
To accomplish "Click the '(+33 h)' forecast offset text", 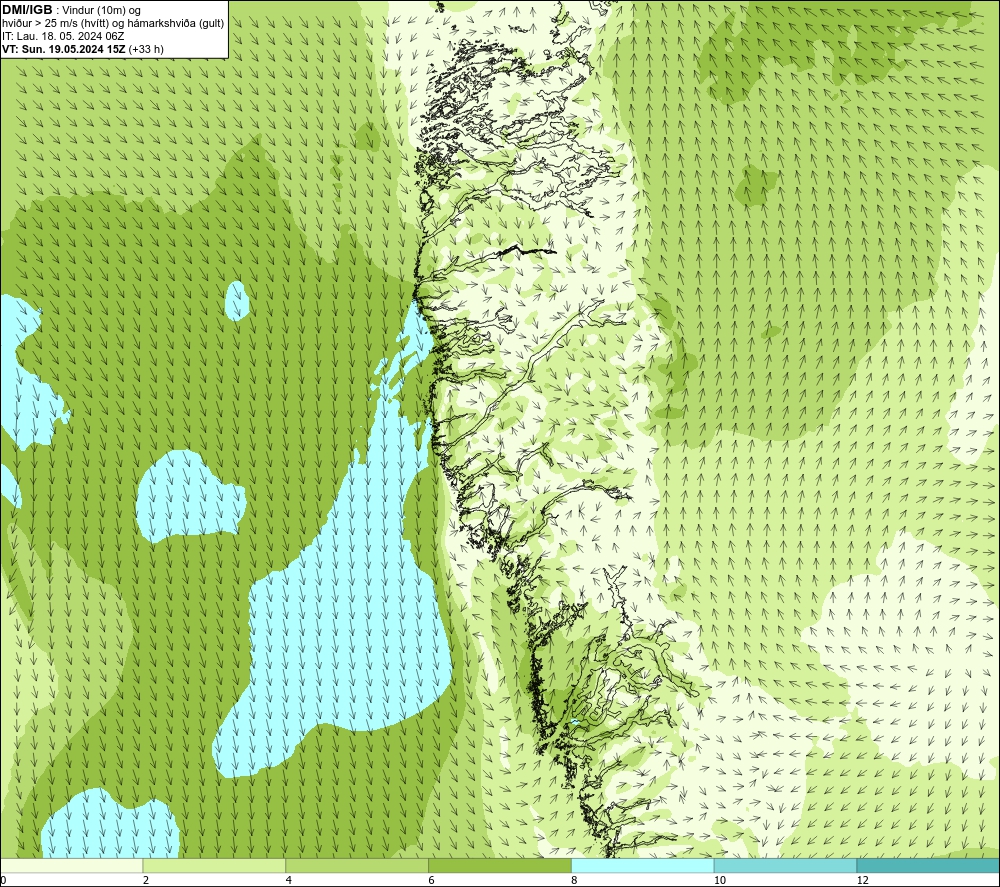I will coord(146,49).
